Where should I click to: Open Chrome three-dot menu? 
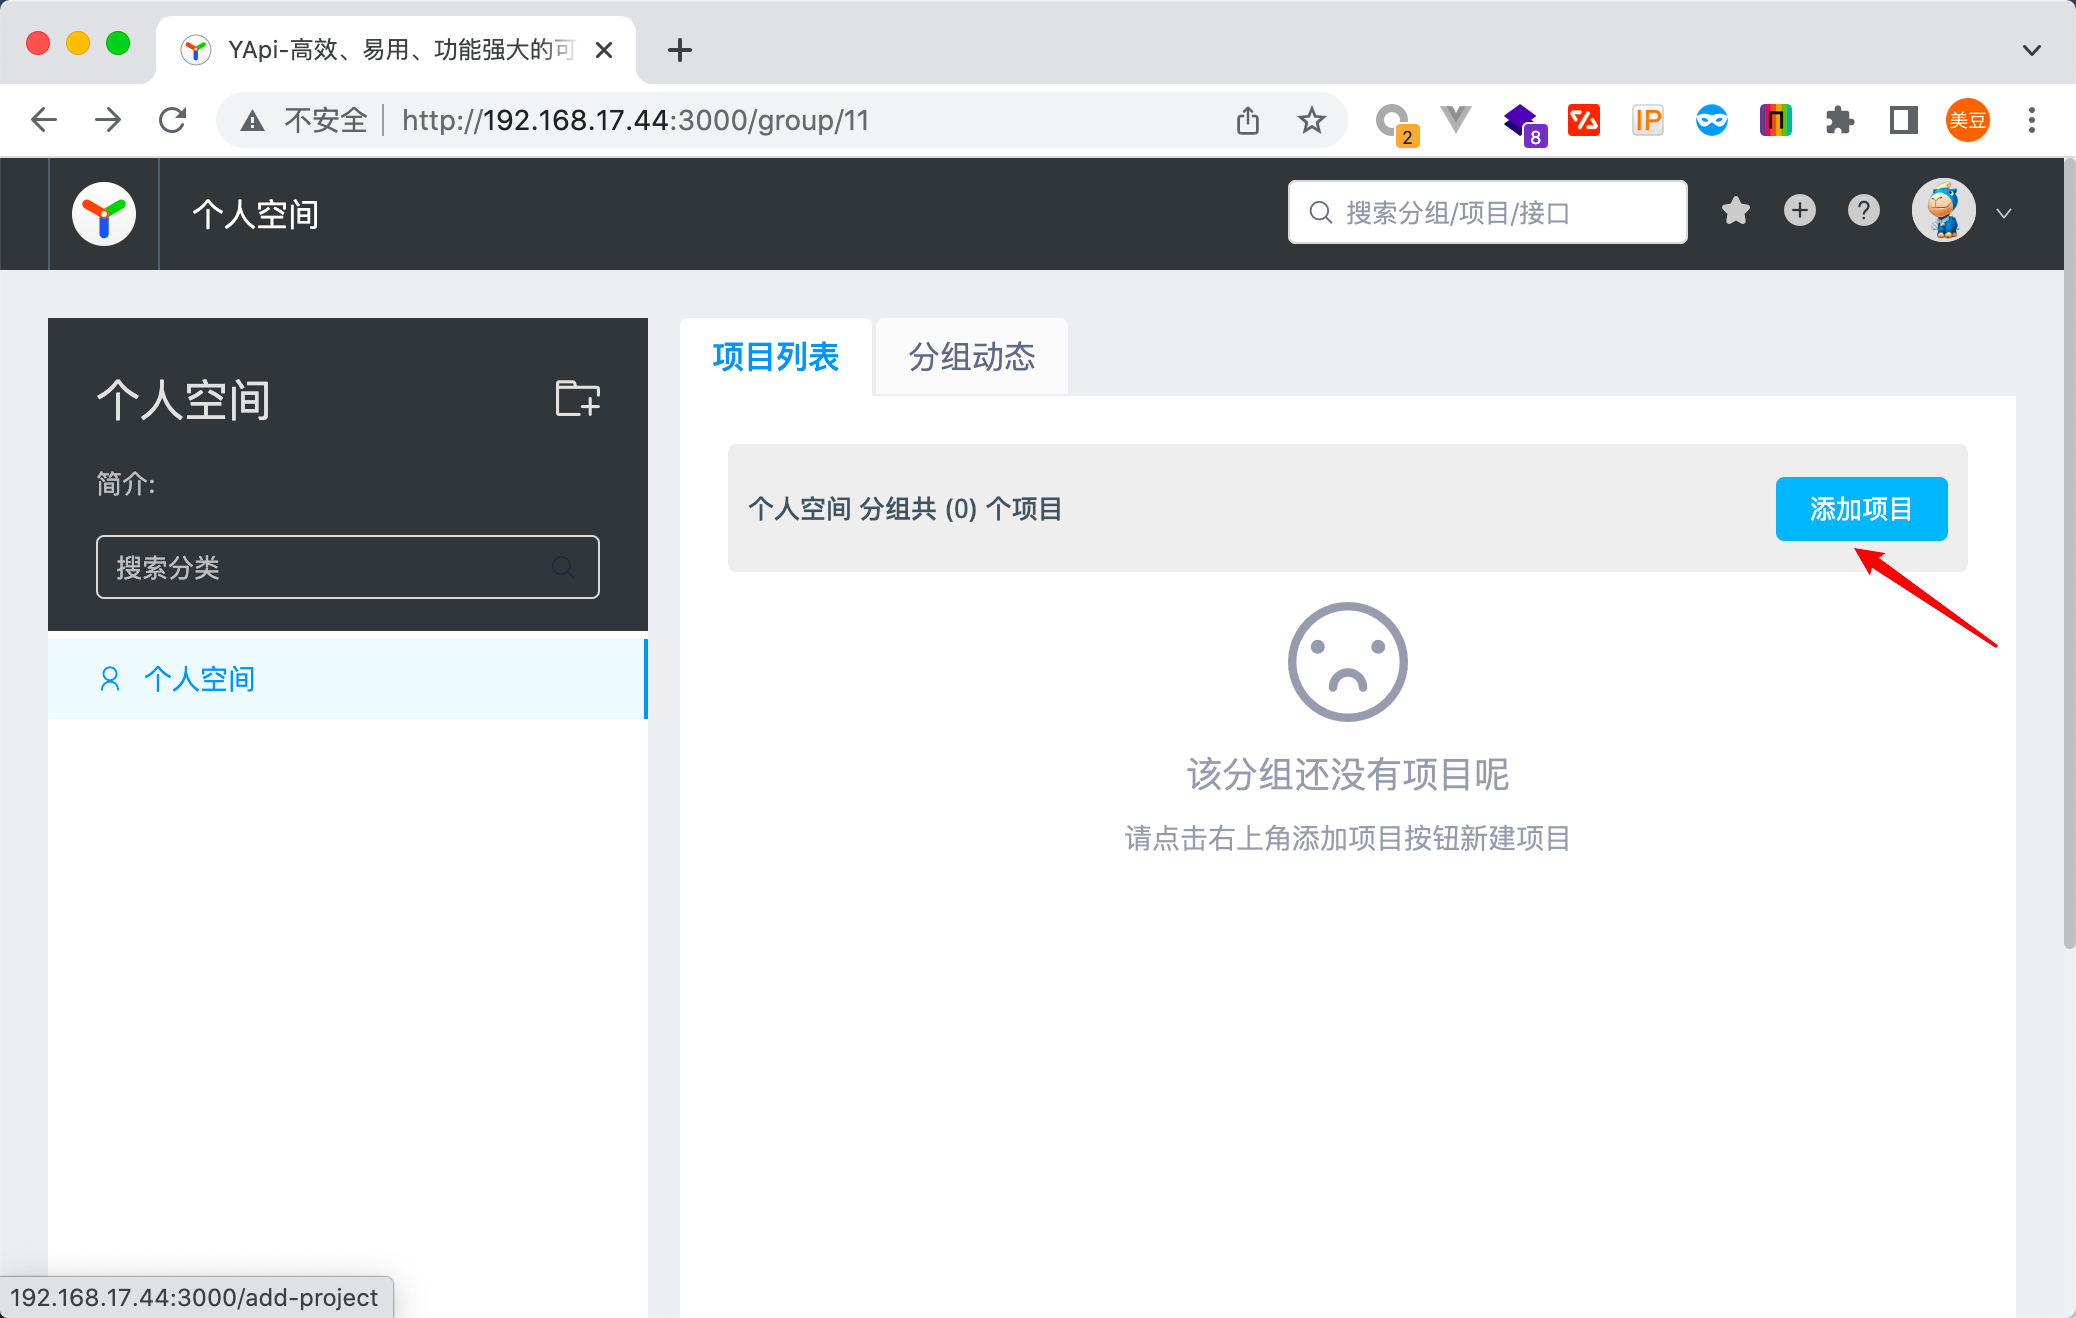[x=2031, y=121]
